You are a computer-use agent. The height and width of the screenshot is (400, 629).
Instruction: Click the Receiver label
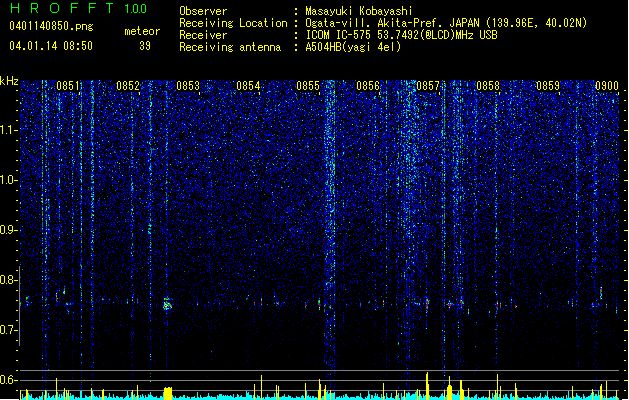point(203,35)
